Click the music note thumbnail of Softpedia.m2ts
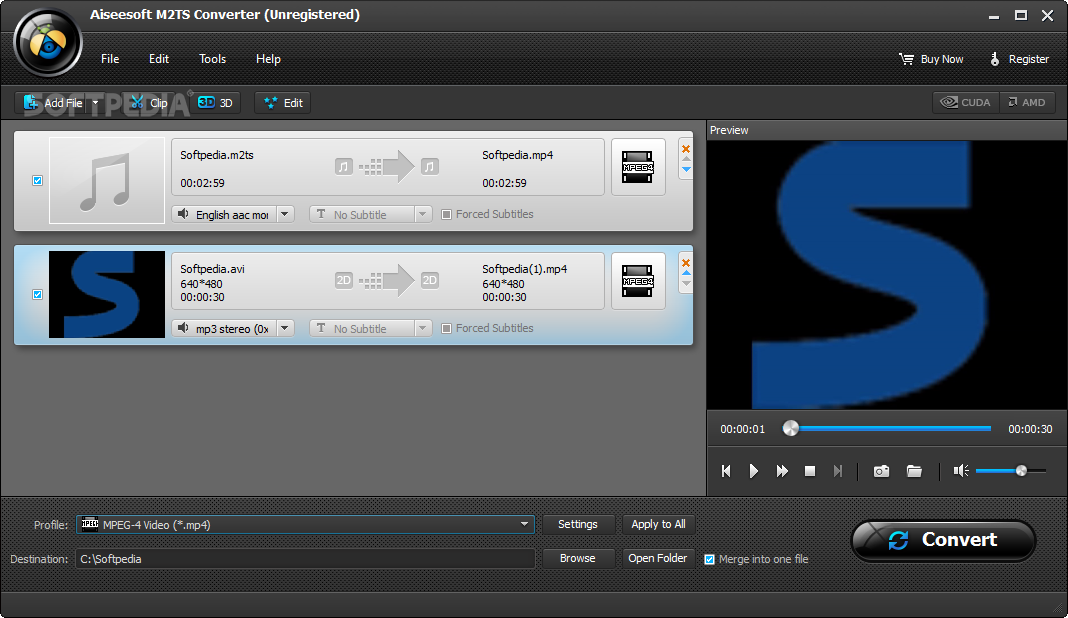The height and width of the screenshot is (618, 1068). pyautogui.click(x=107, y=181)
